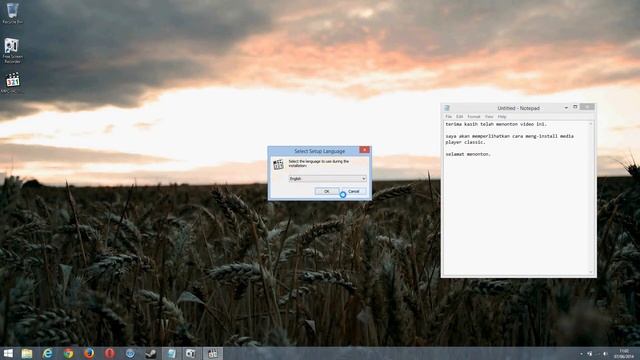Open File Explorer from the taskbar
640x360 pixels.
(27, 353)
